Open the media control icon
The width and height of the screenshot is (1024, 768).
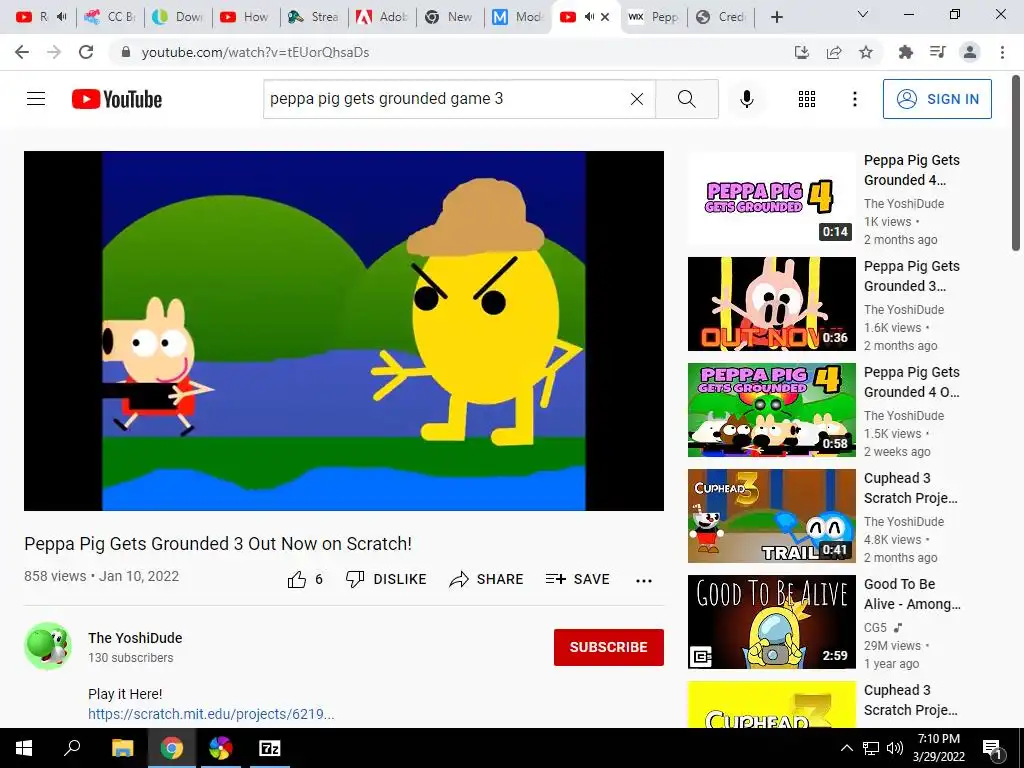[938, 52]
